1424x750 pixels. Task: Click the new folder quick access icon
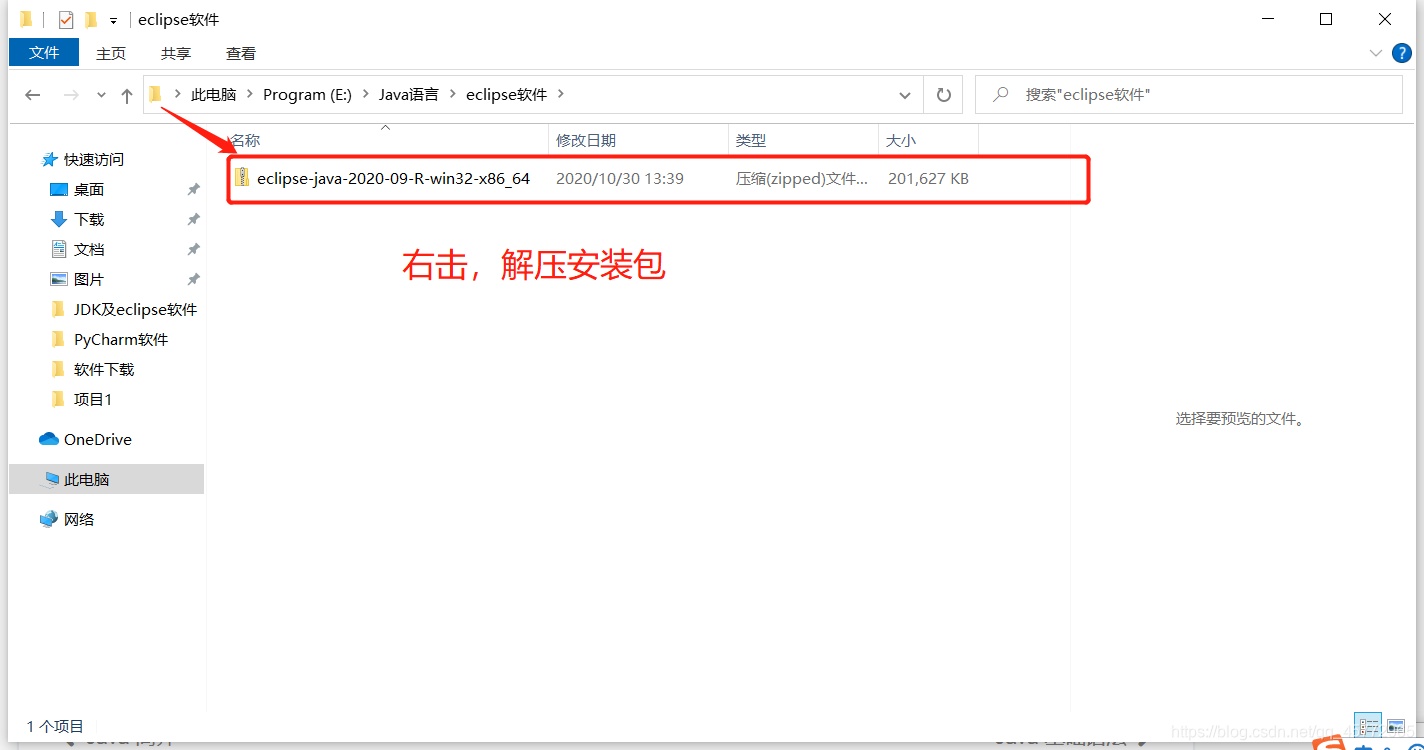[91, 20]
